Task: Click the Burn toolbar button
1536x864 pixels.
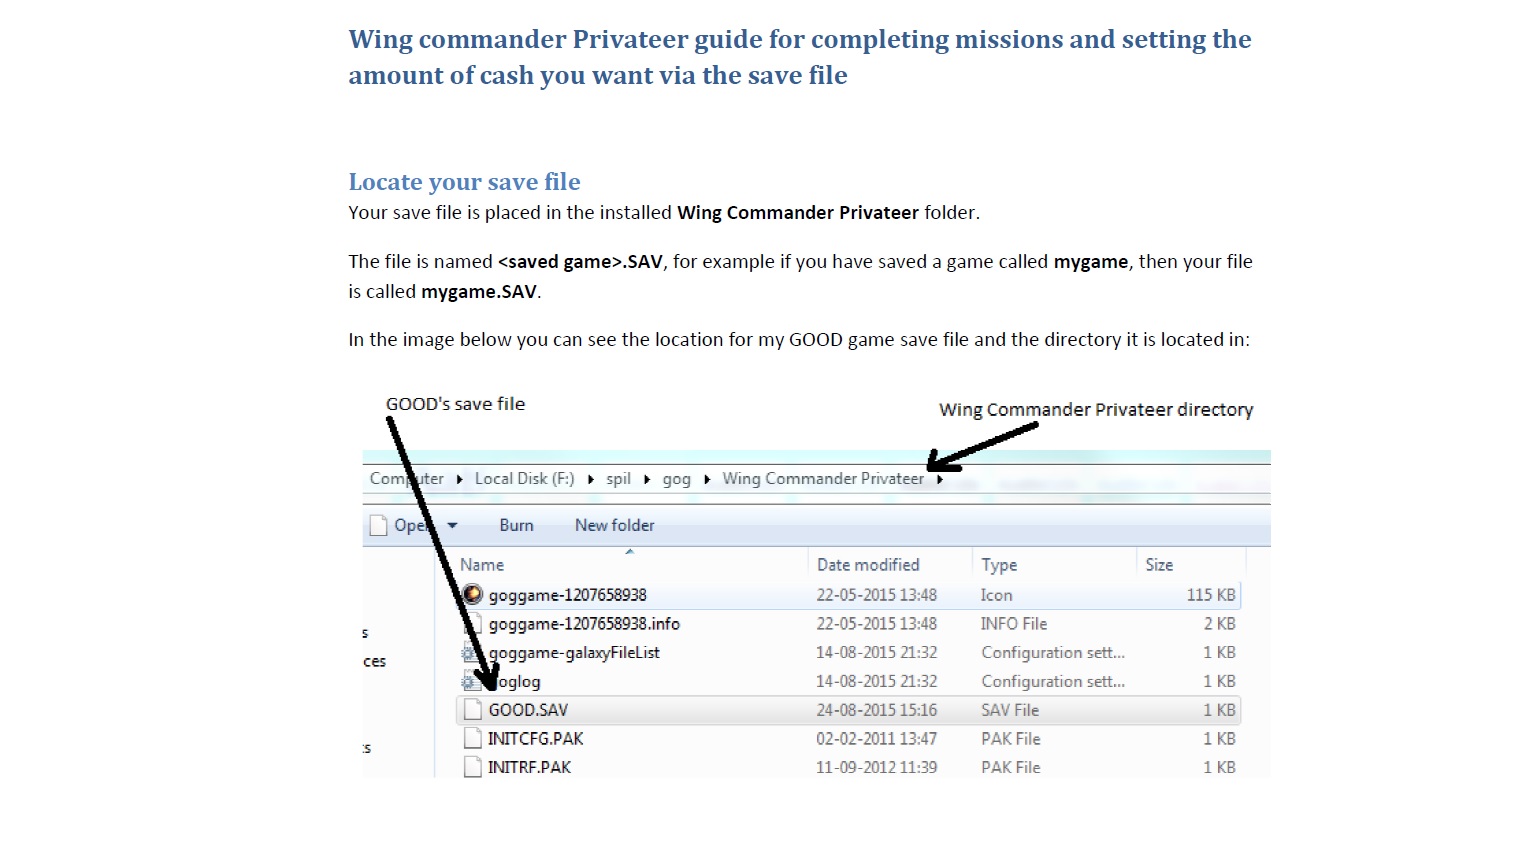Action: [516, 525]
